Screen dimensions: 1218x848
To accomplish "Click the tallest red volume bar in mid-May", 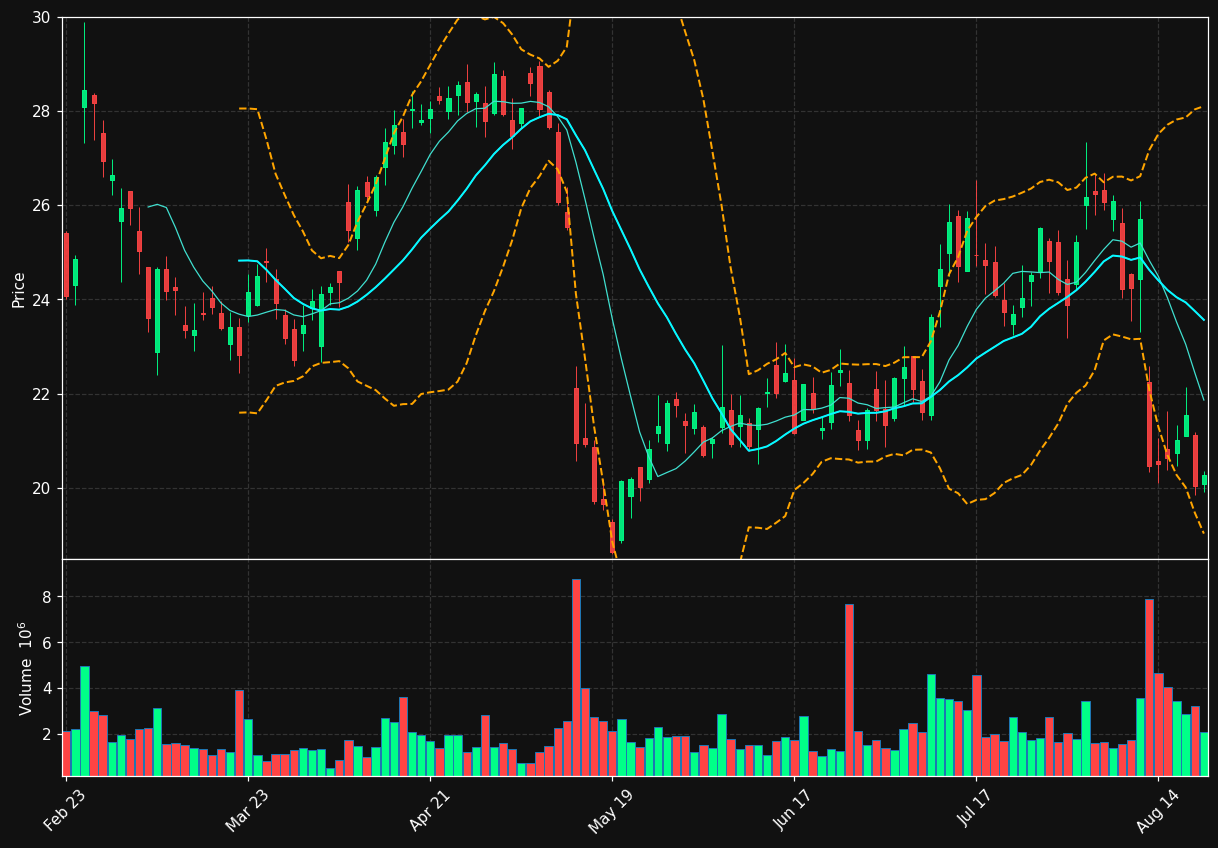I will click(576, 678).
